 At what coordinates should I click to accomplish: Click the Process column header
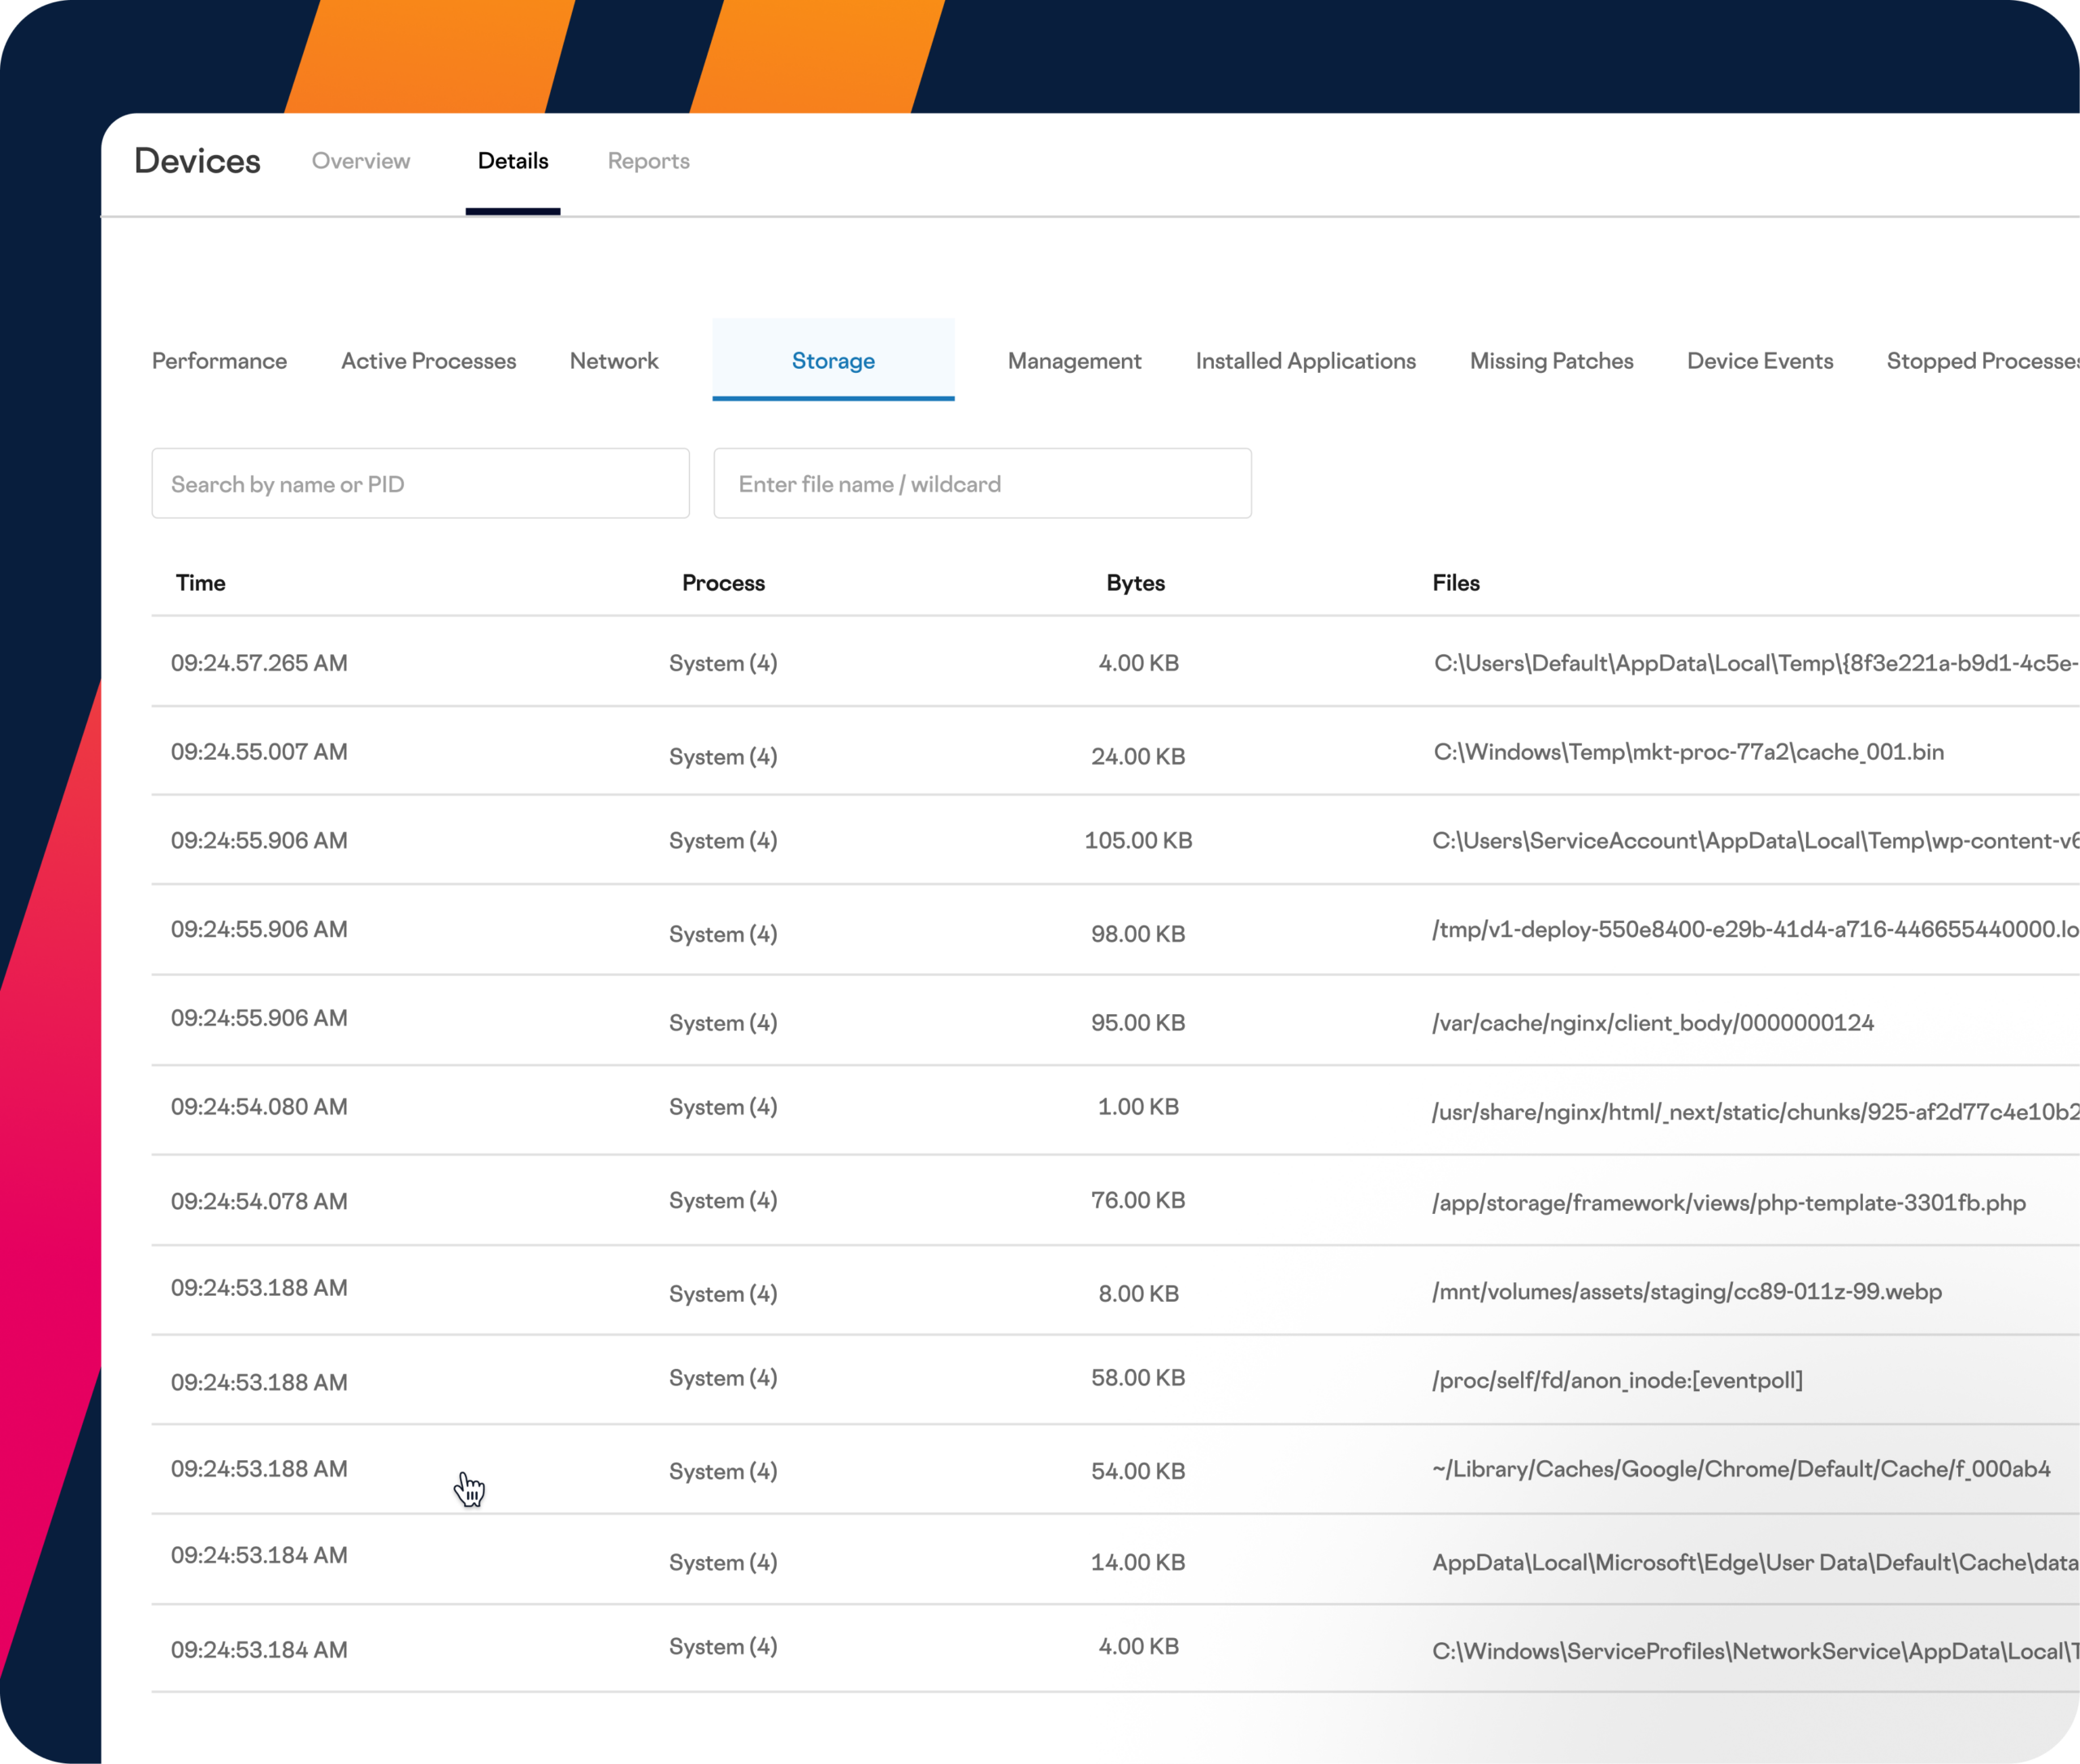pyautogui.click(x=723, y=583)
